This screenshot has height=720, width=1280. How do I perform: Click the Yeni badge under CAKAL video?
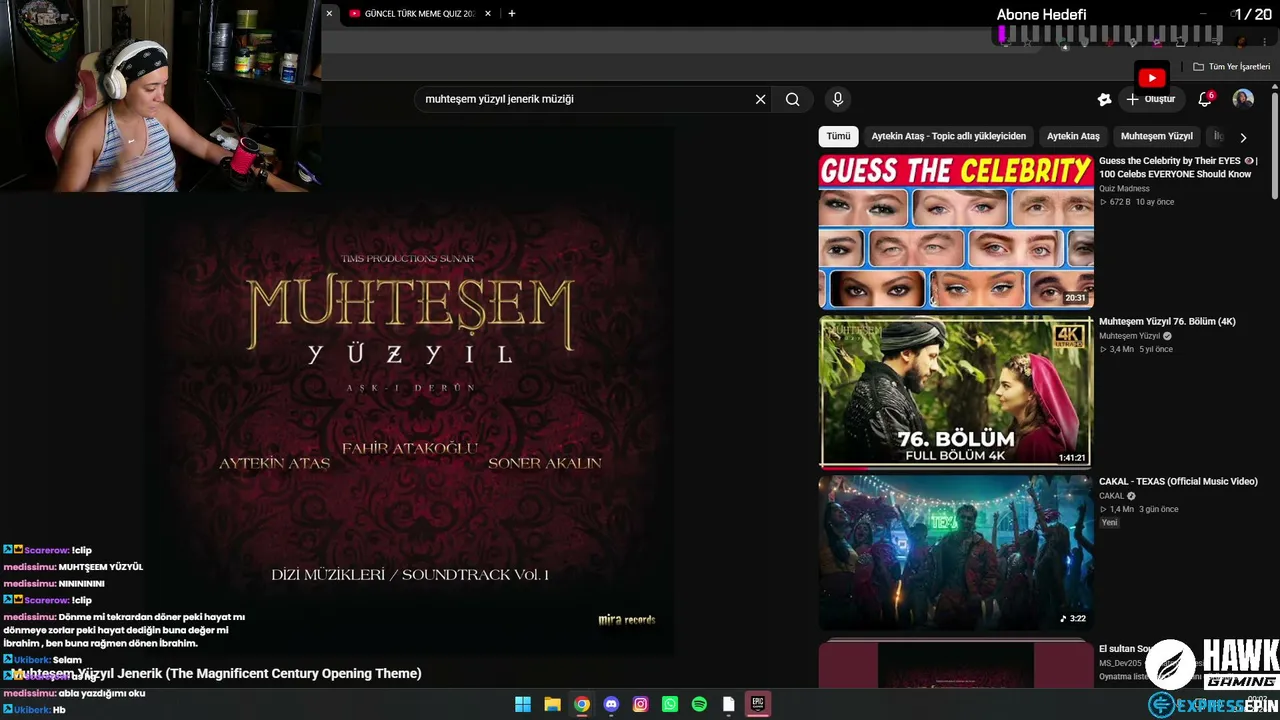click(x=1110, y=522)
